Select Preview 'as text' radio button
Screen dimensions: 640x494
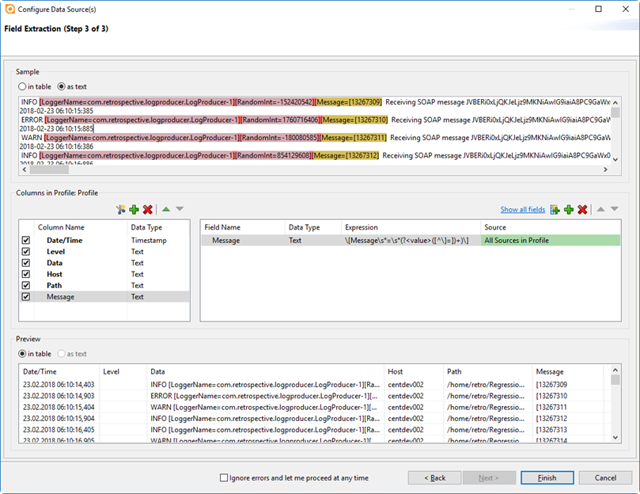pyautogui.click(x=61, y=354)
